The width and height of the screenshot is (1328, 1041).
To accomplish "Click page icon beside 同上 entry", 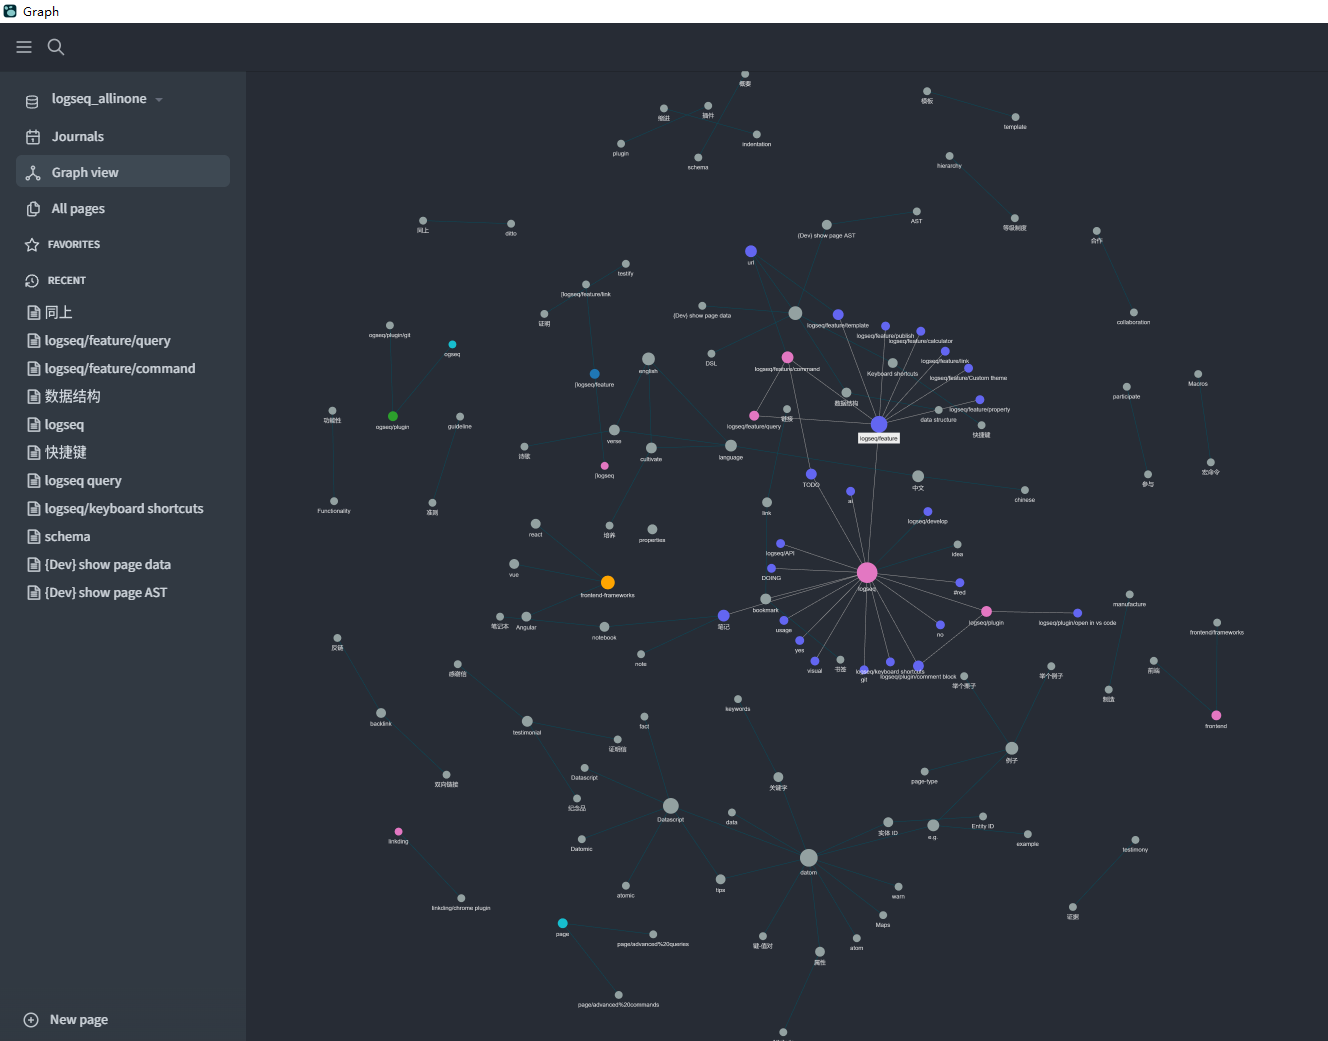I will (33, 313).
